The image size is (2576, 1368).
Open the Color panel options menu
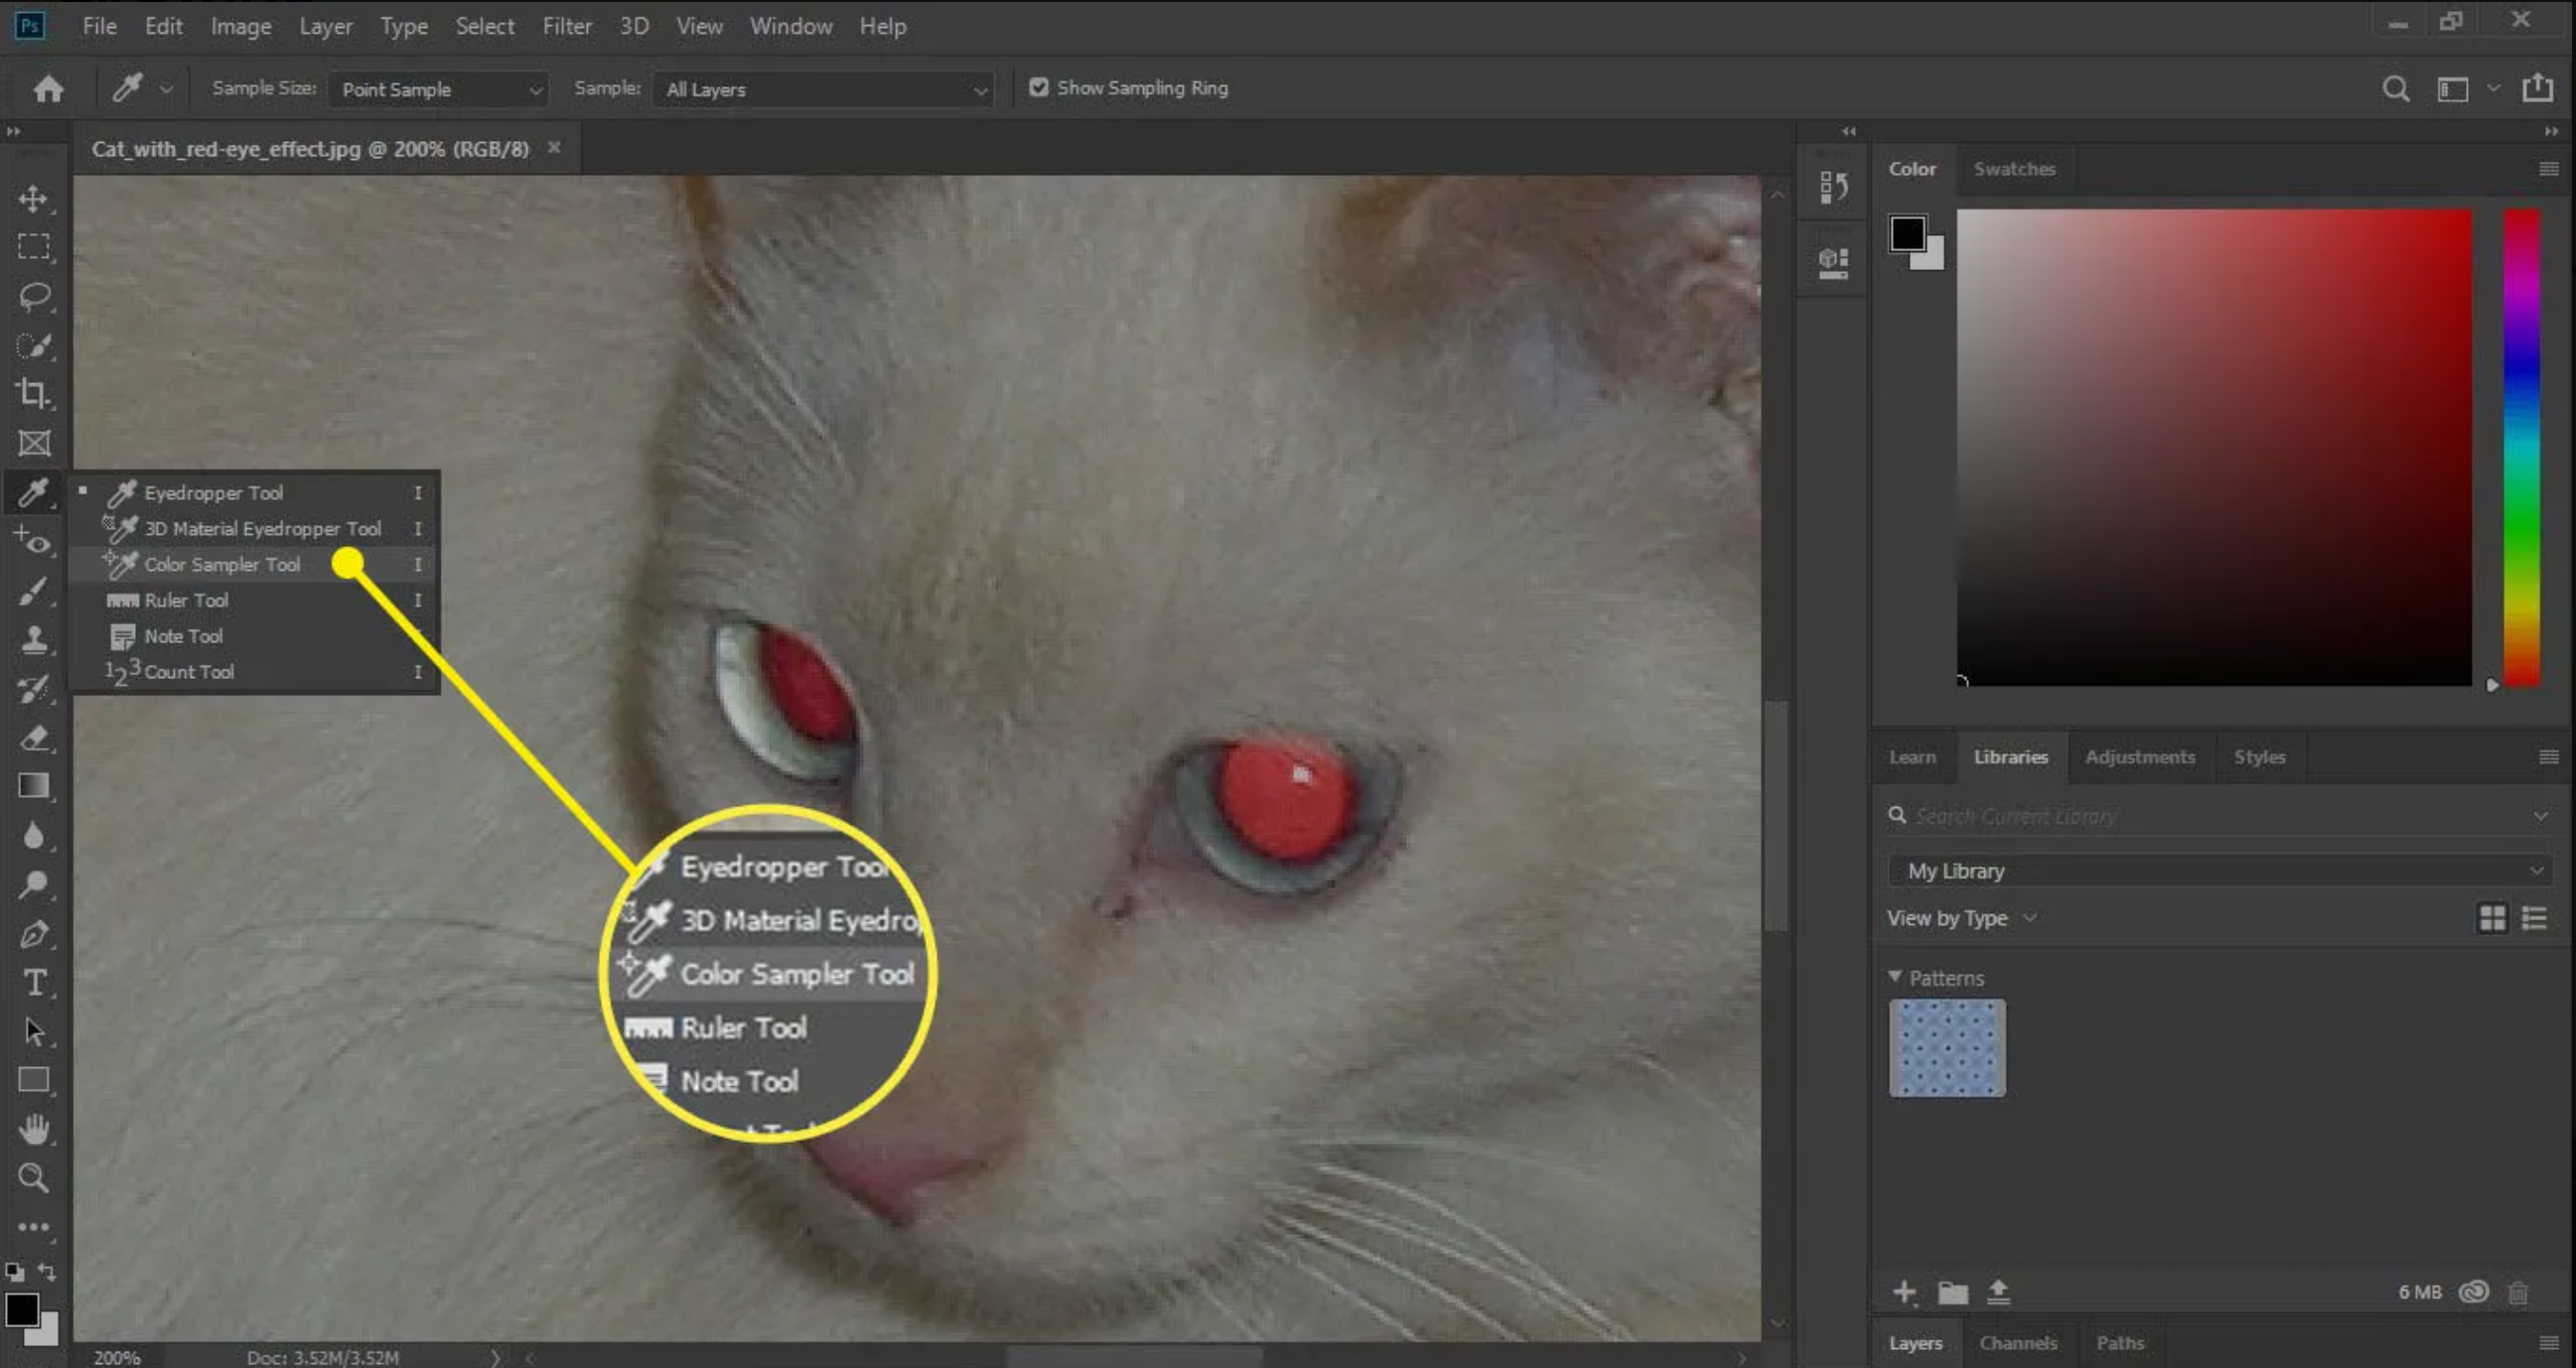[x=2548, y=169]
